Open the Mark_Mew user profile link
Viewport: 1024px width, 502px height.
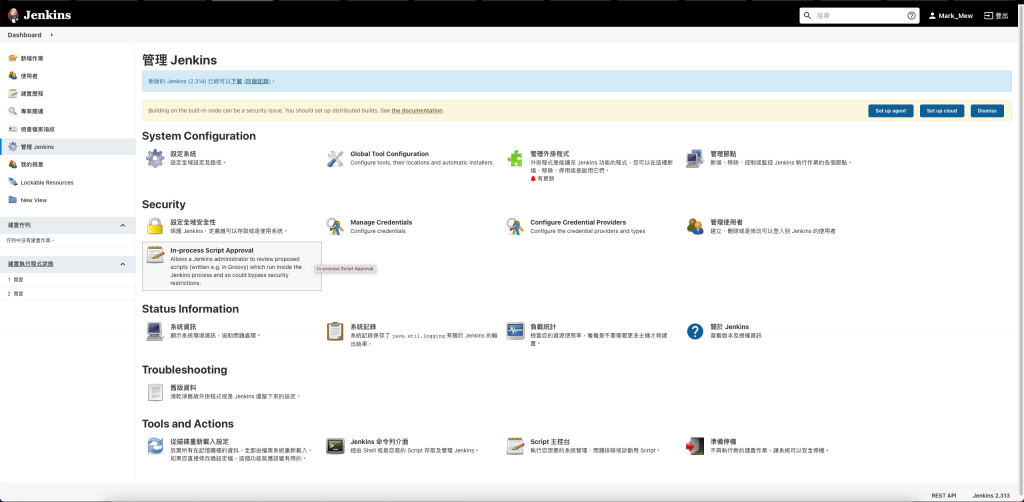950,16
